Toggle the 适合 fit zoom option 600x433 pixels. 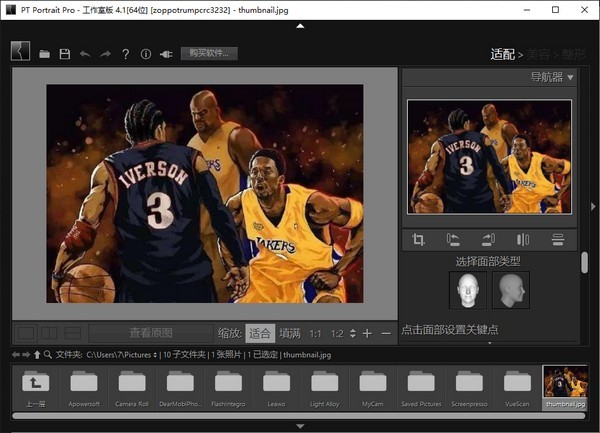(260, 333)
